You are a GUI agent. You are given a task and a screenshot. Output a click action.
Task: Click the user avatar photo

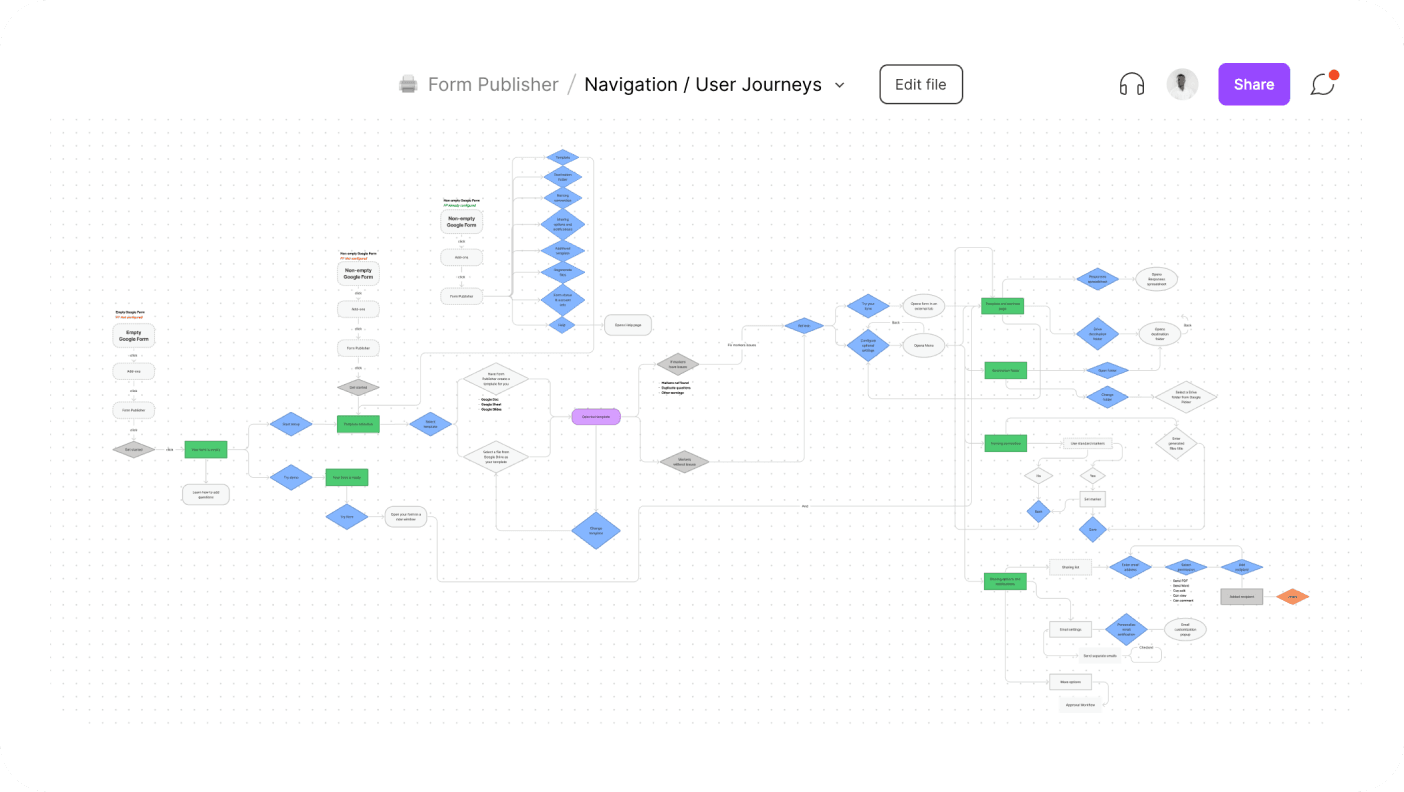click(x=1182, y=85)
